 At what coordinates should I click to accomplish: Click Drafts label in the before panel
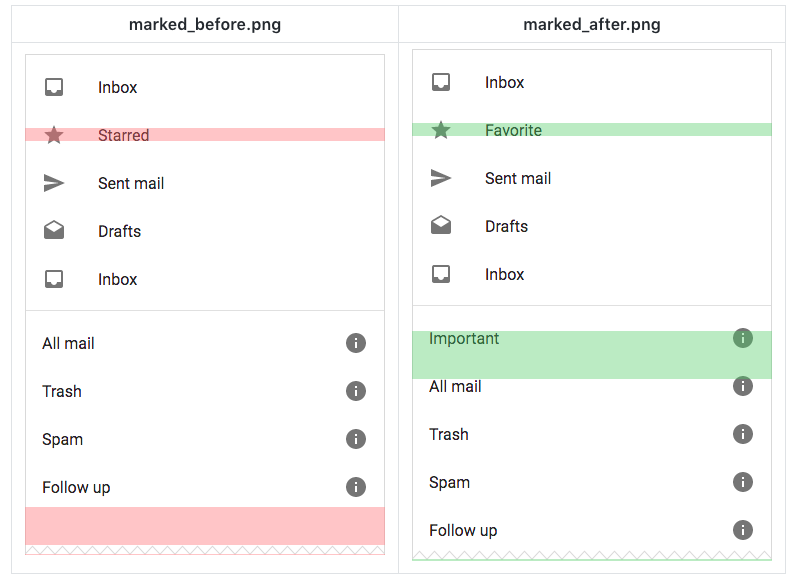(x=119, y=231)
